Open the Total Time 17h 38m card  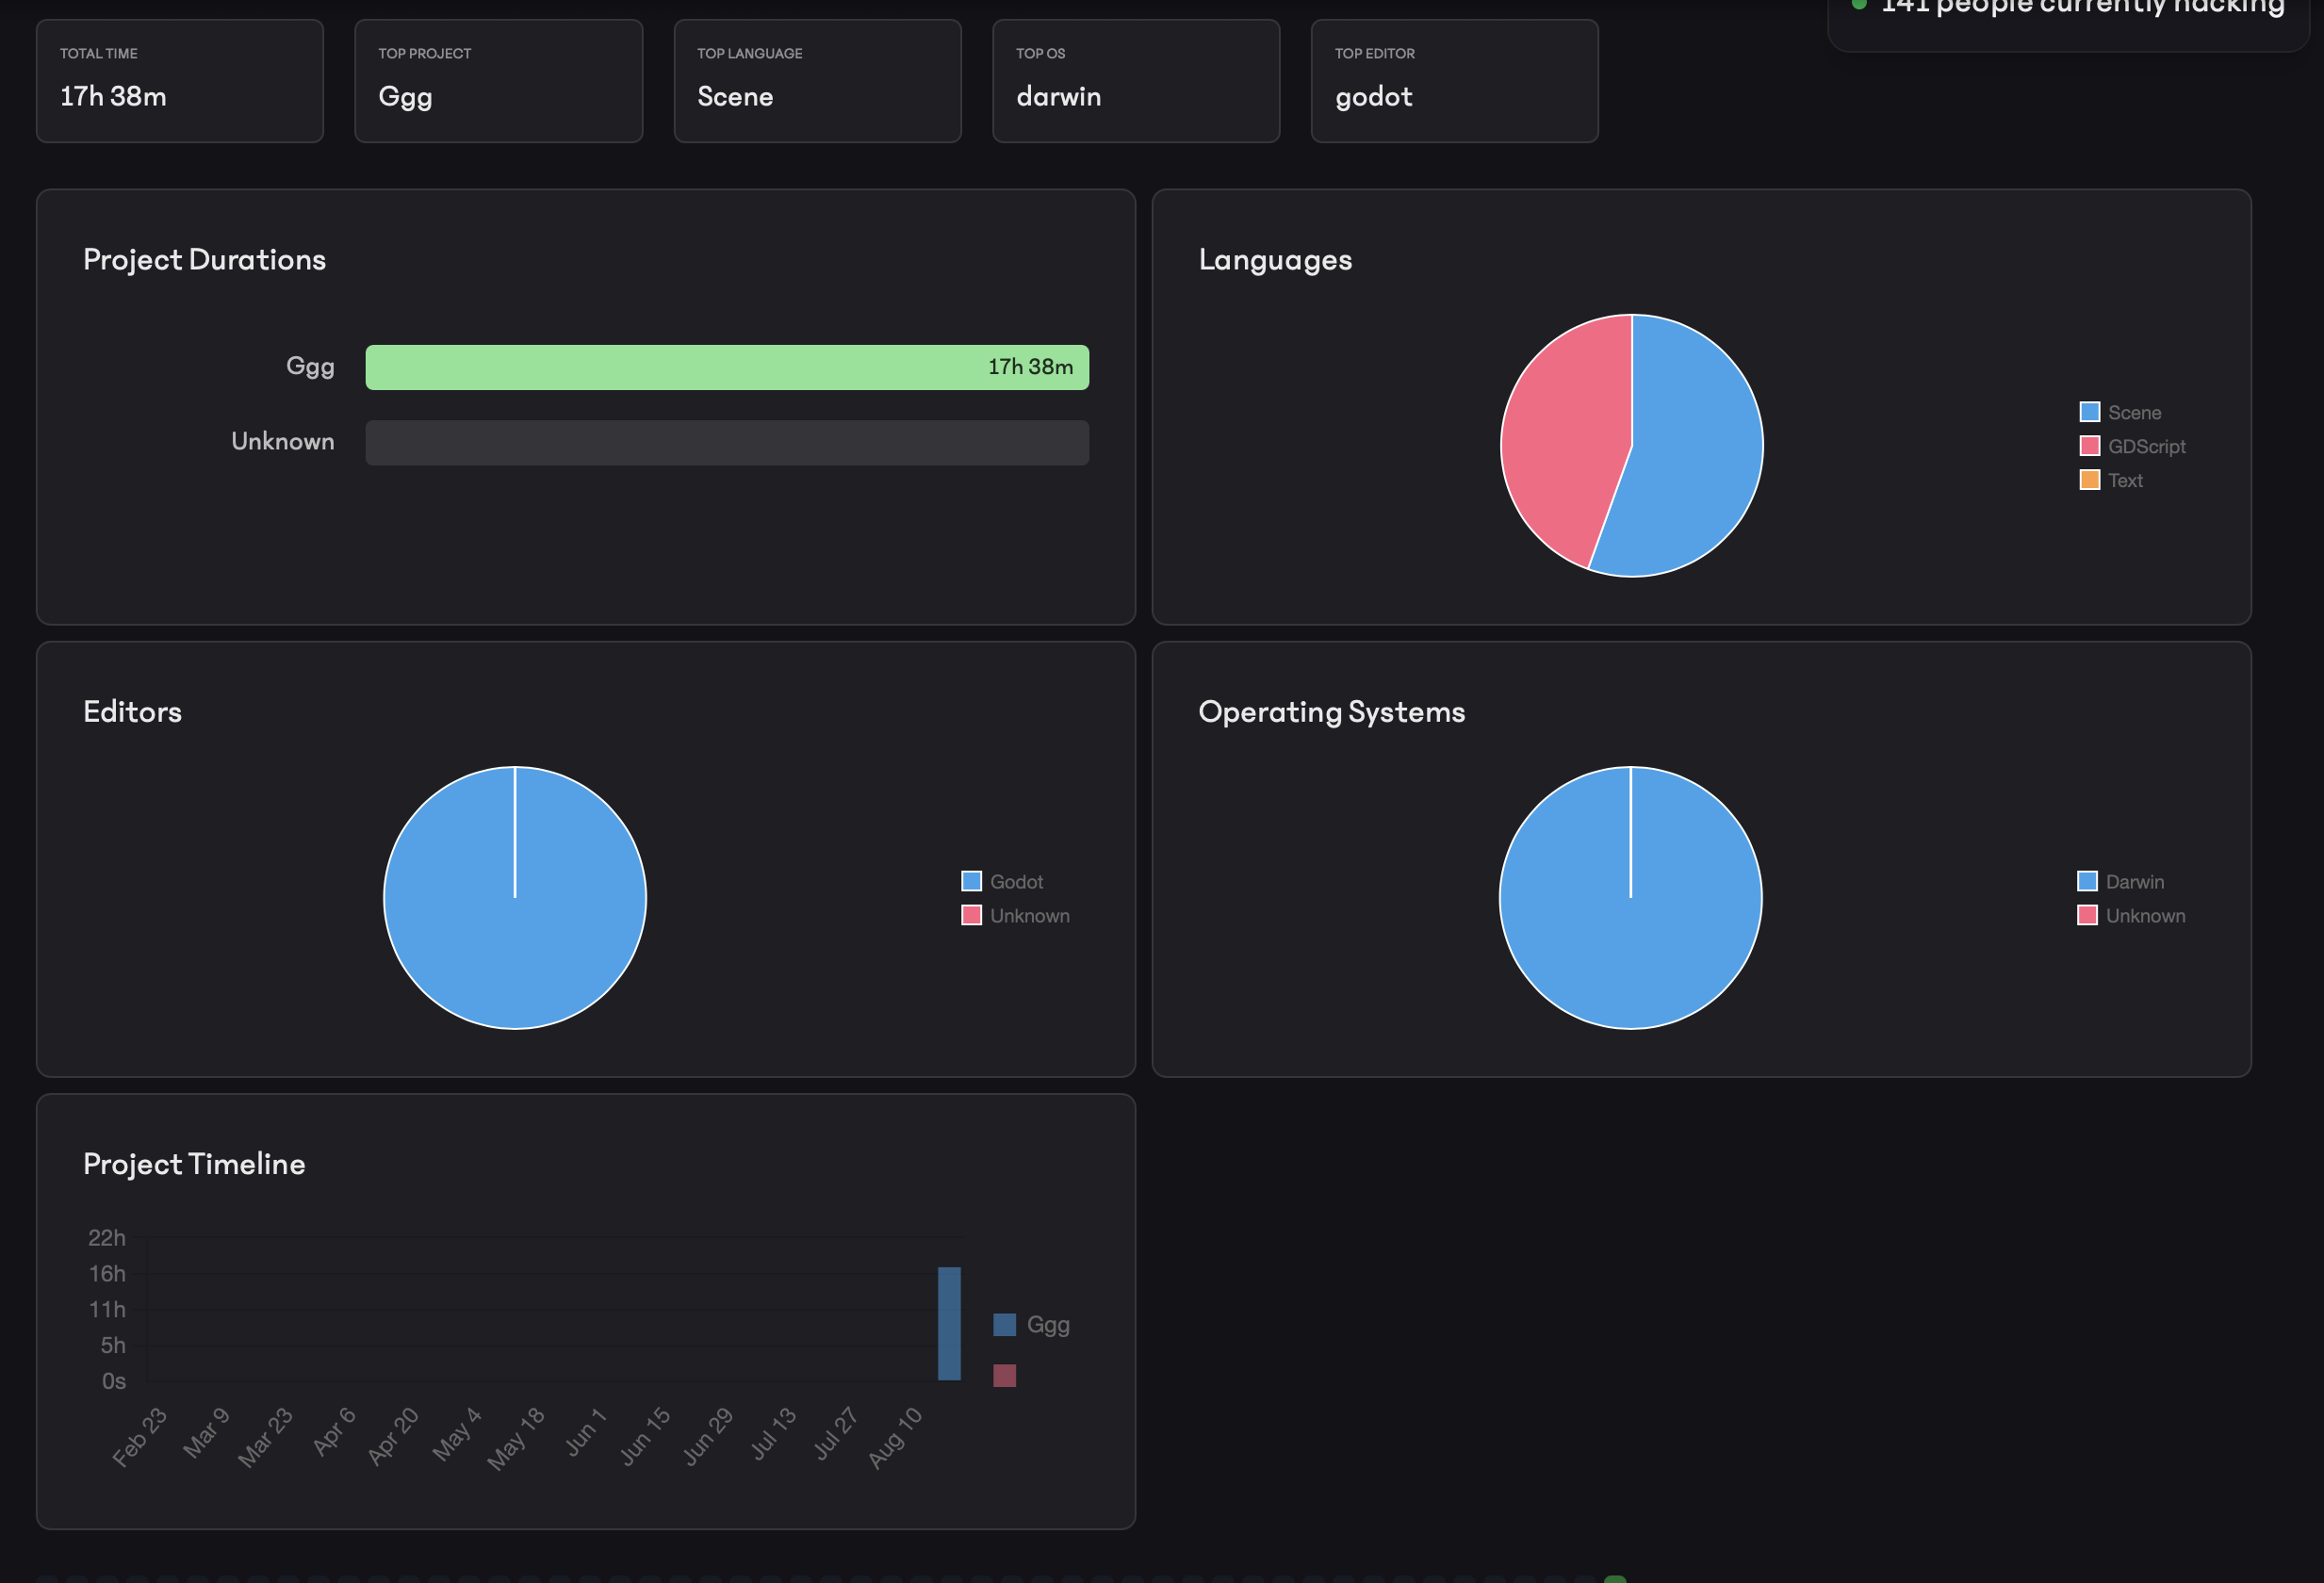tap(180, 81)
